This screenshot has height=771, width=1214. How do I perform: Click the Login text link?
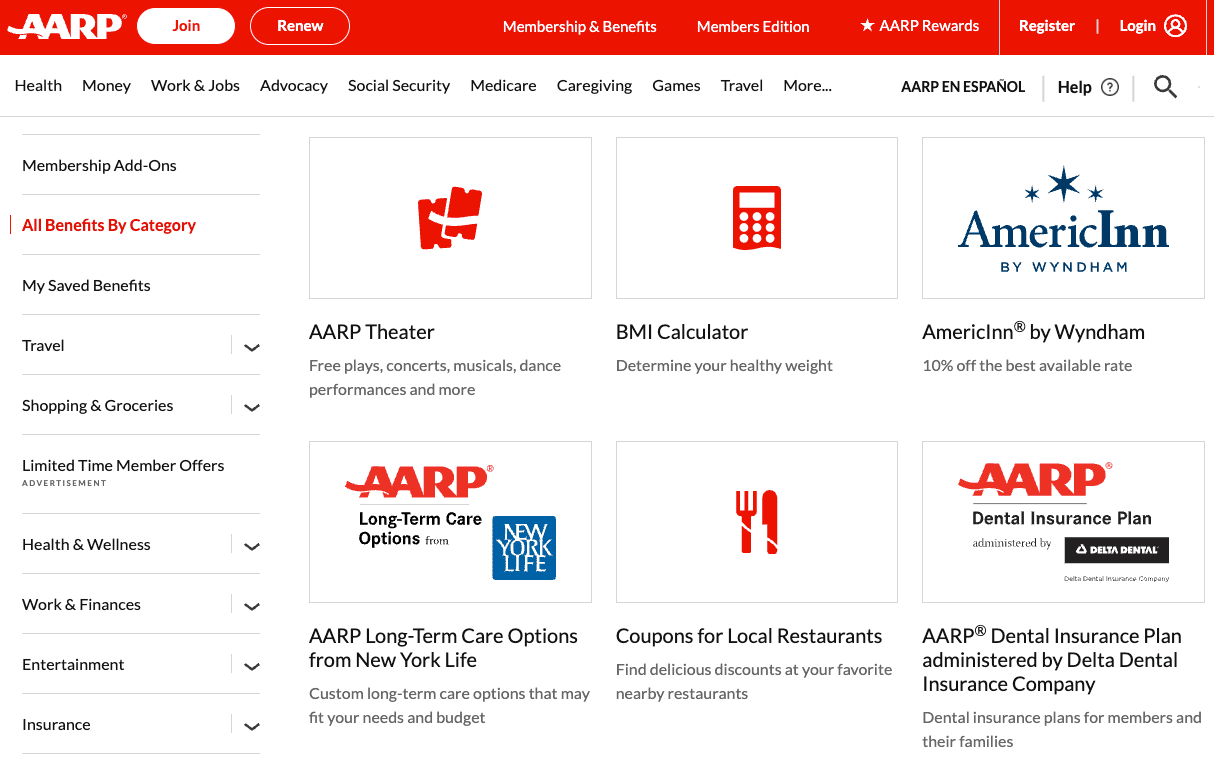pyautogui.click(x=1137, y=26)
